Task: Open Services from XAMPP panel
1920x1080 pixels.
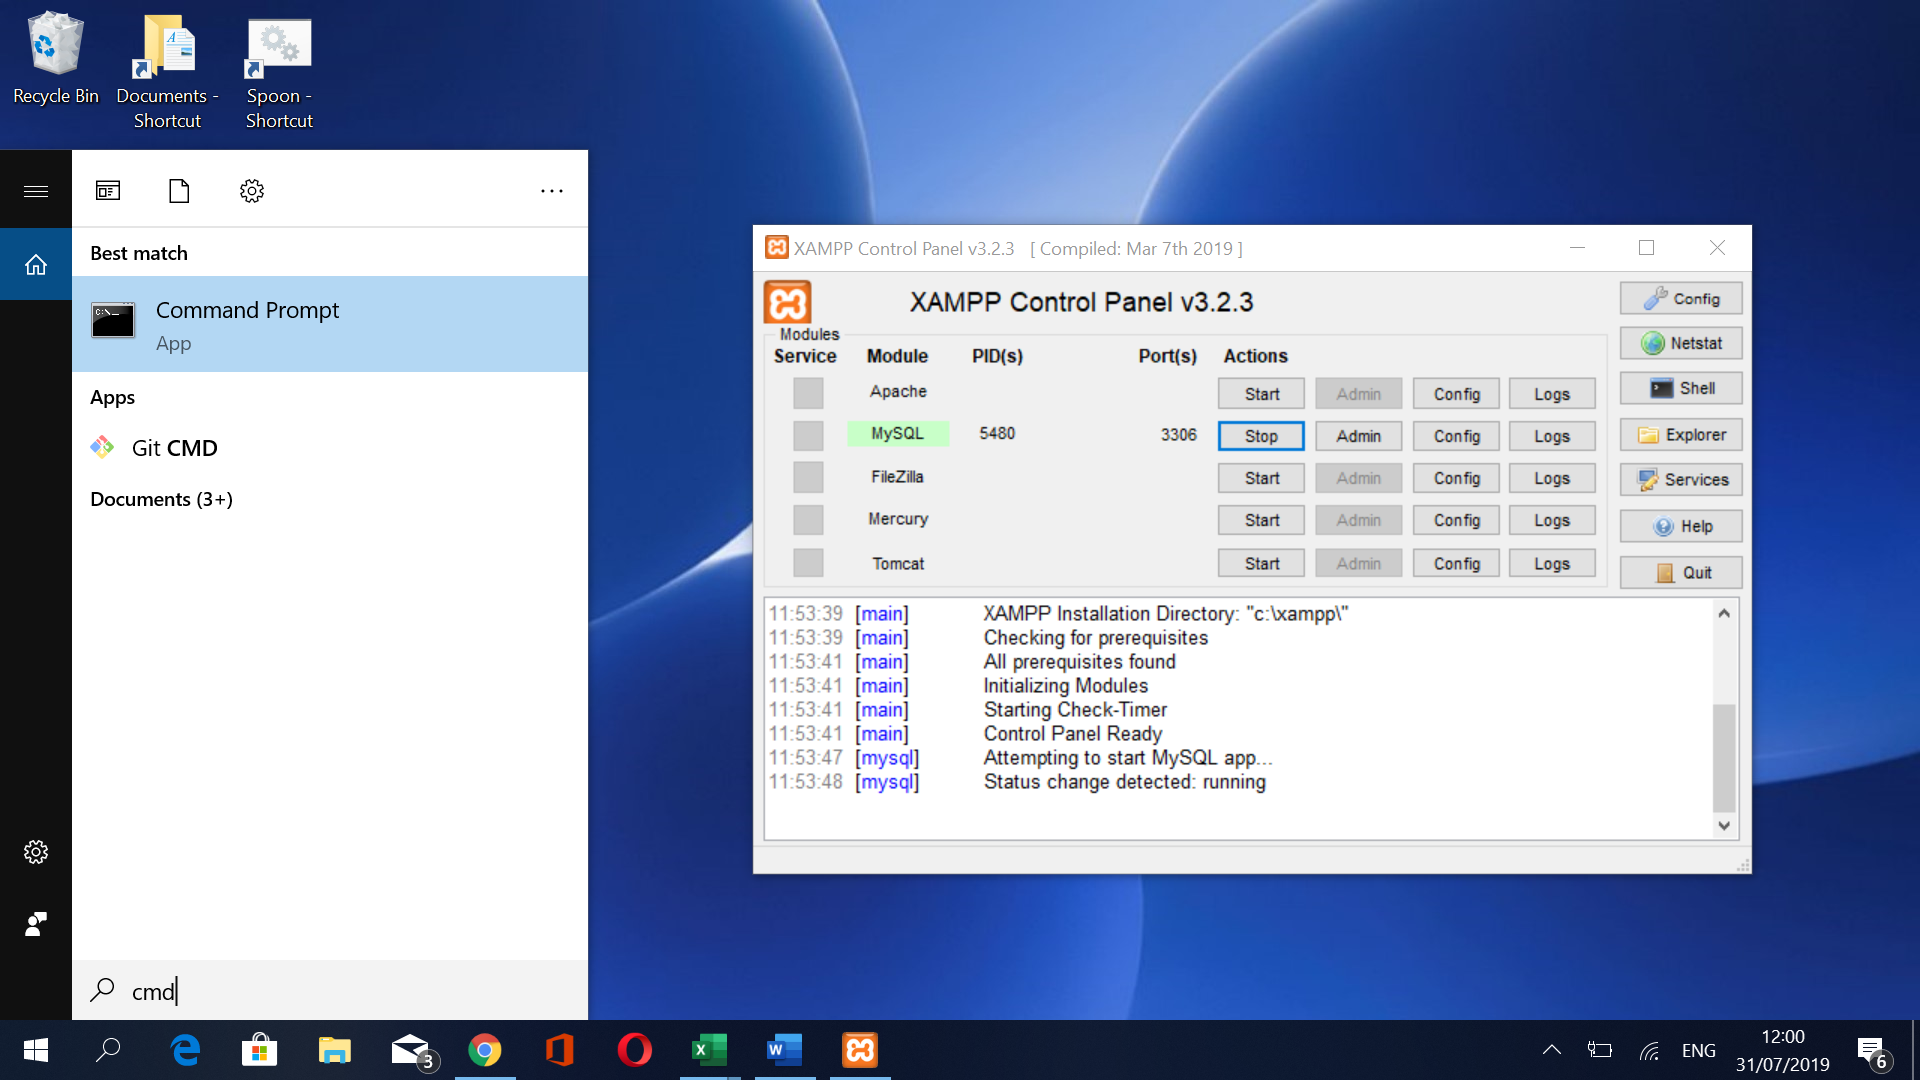Action: [1680, 479]
